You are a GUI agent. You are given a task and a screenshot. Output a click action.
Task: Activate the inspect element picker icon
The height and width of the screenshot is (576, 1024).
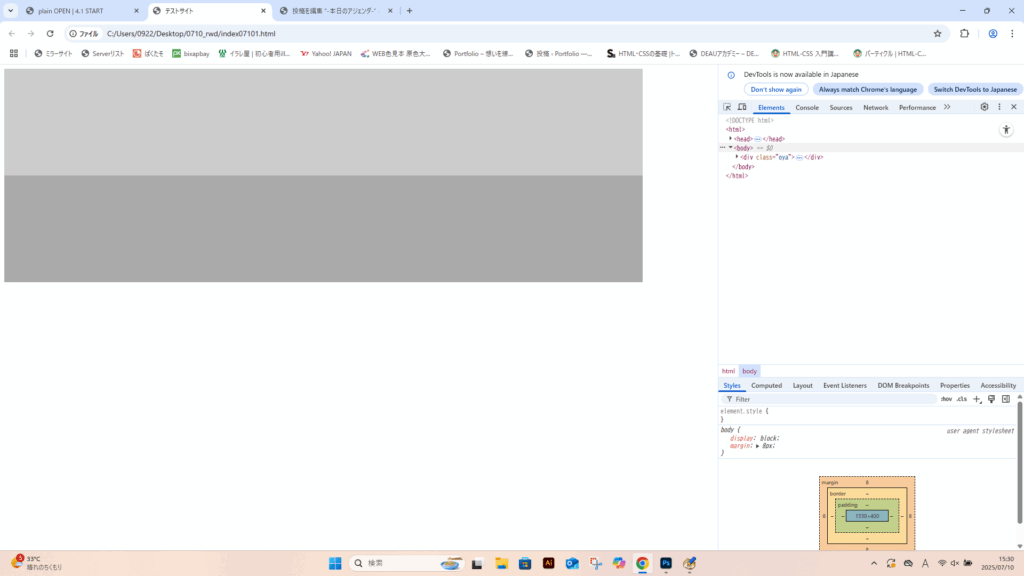click(727, 107)
